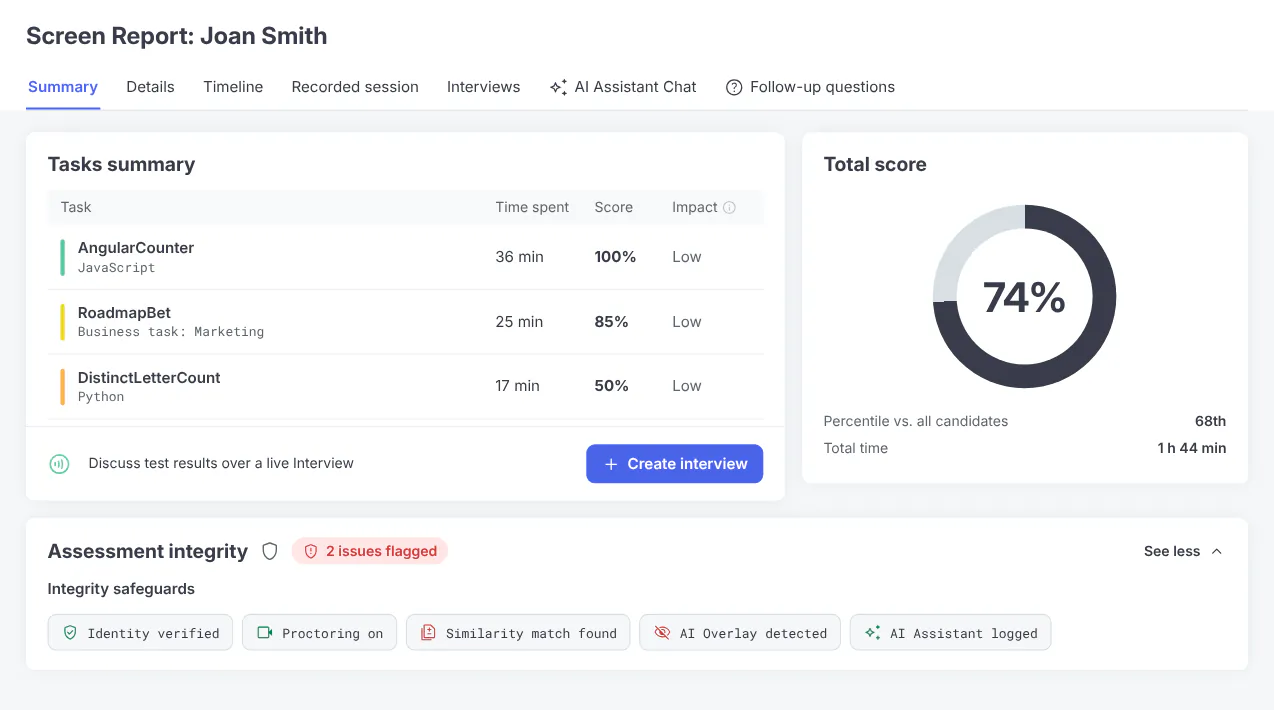This screenshot has width=1274, height=710.
Task: Click the 85% score for RoadmapBet
Action: 611,322
